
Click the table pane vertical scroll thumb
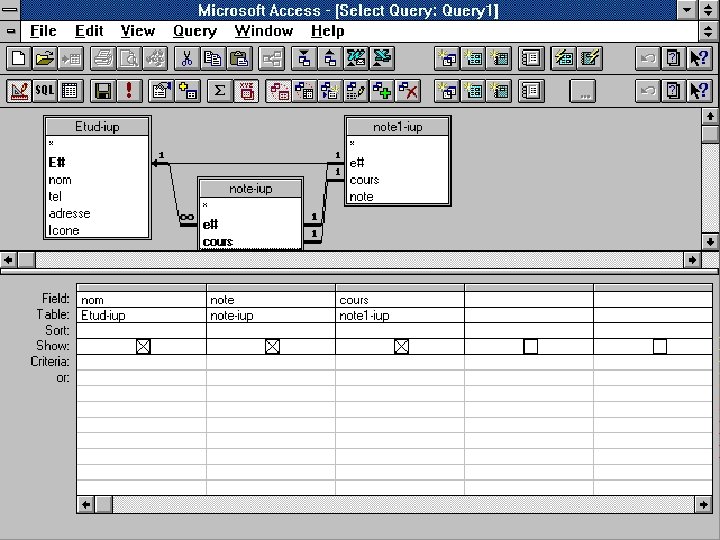[710, 133]
